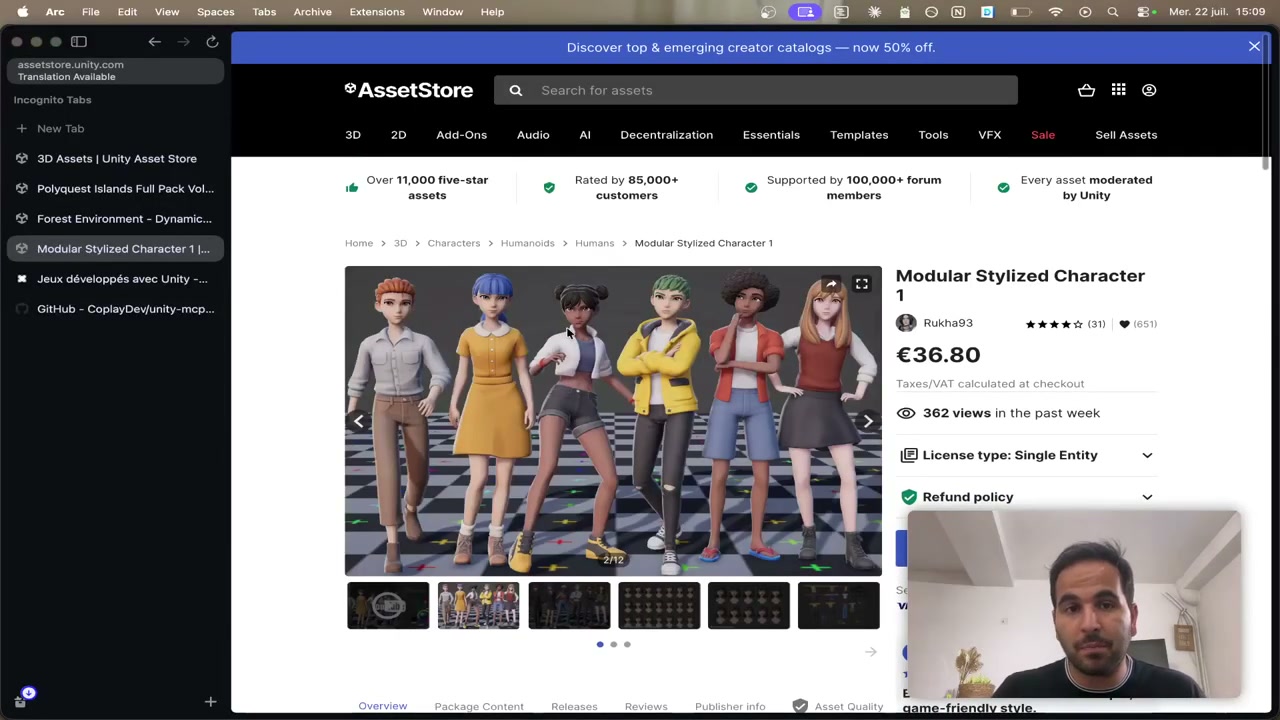Open the Wi-Fi menu bar icon
Image resolution: width=1280 pixels, height=720 pixels.
click(1055, 12)
